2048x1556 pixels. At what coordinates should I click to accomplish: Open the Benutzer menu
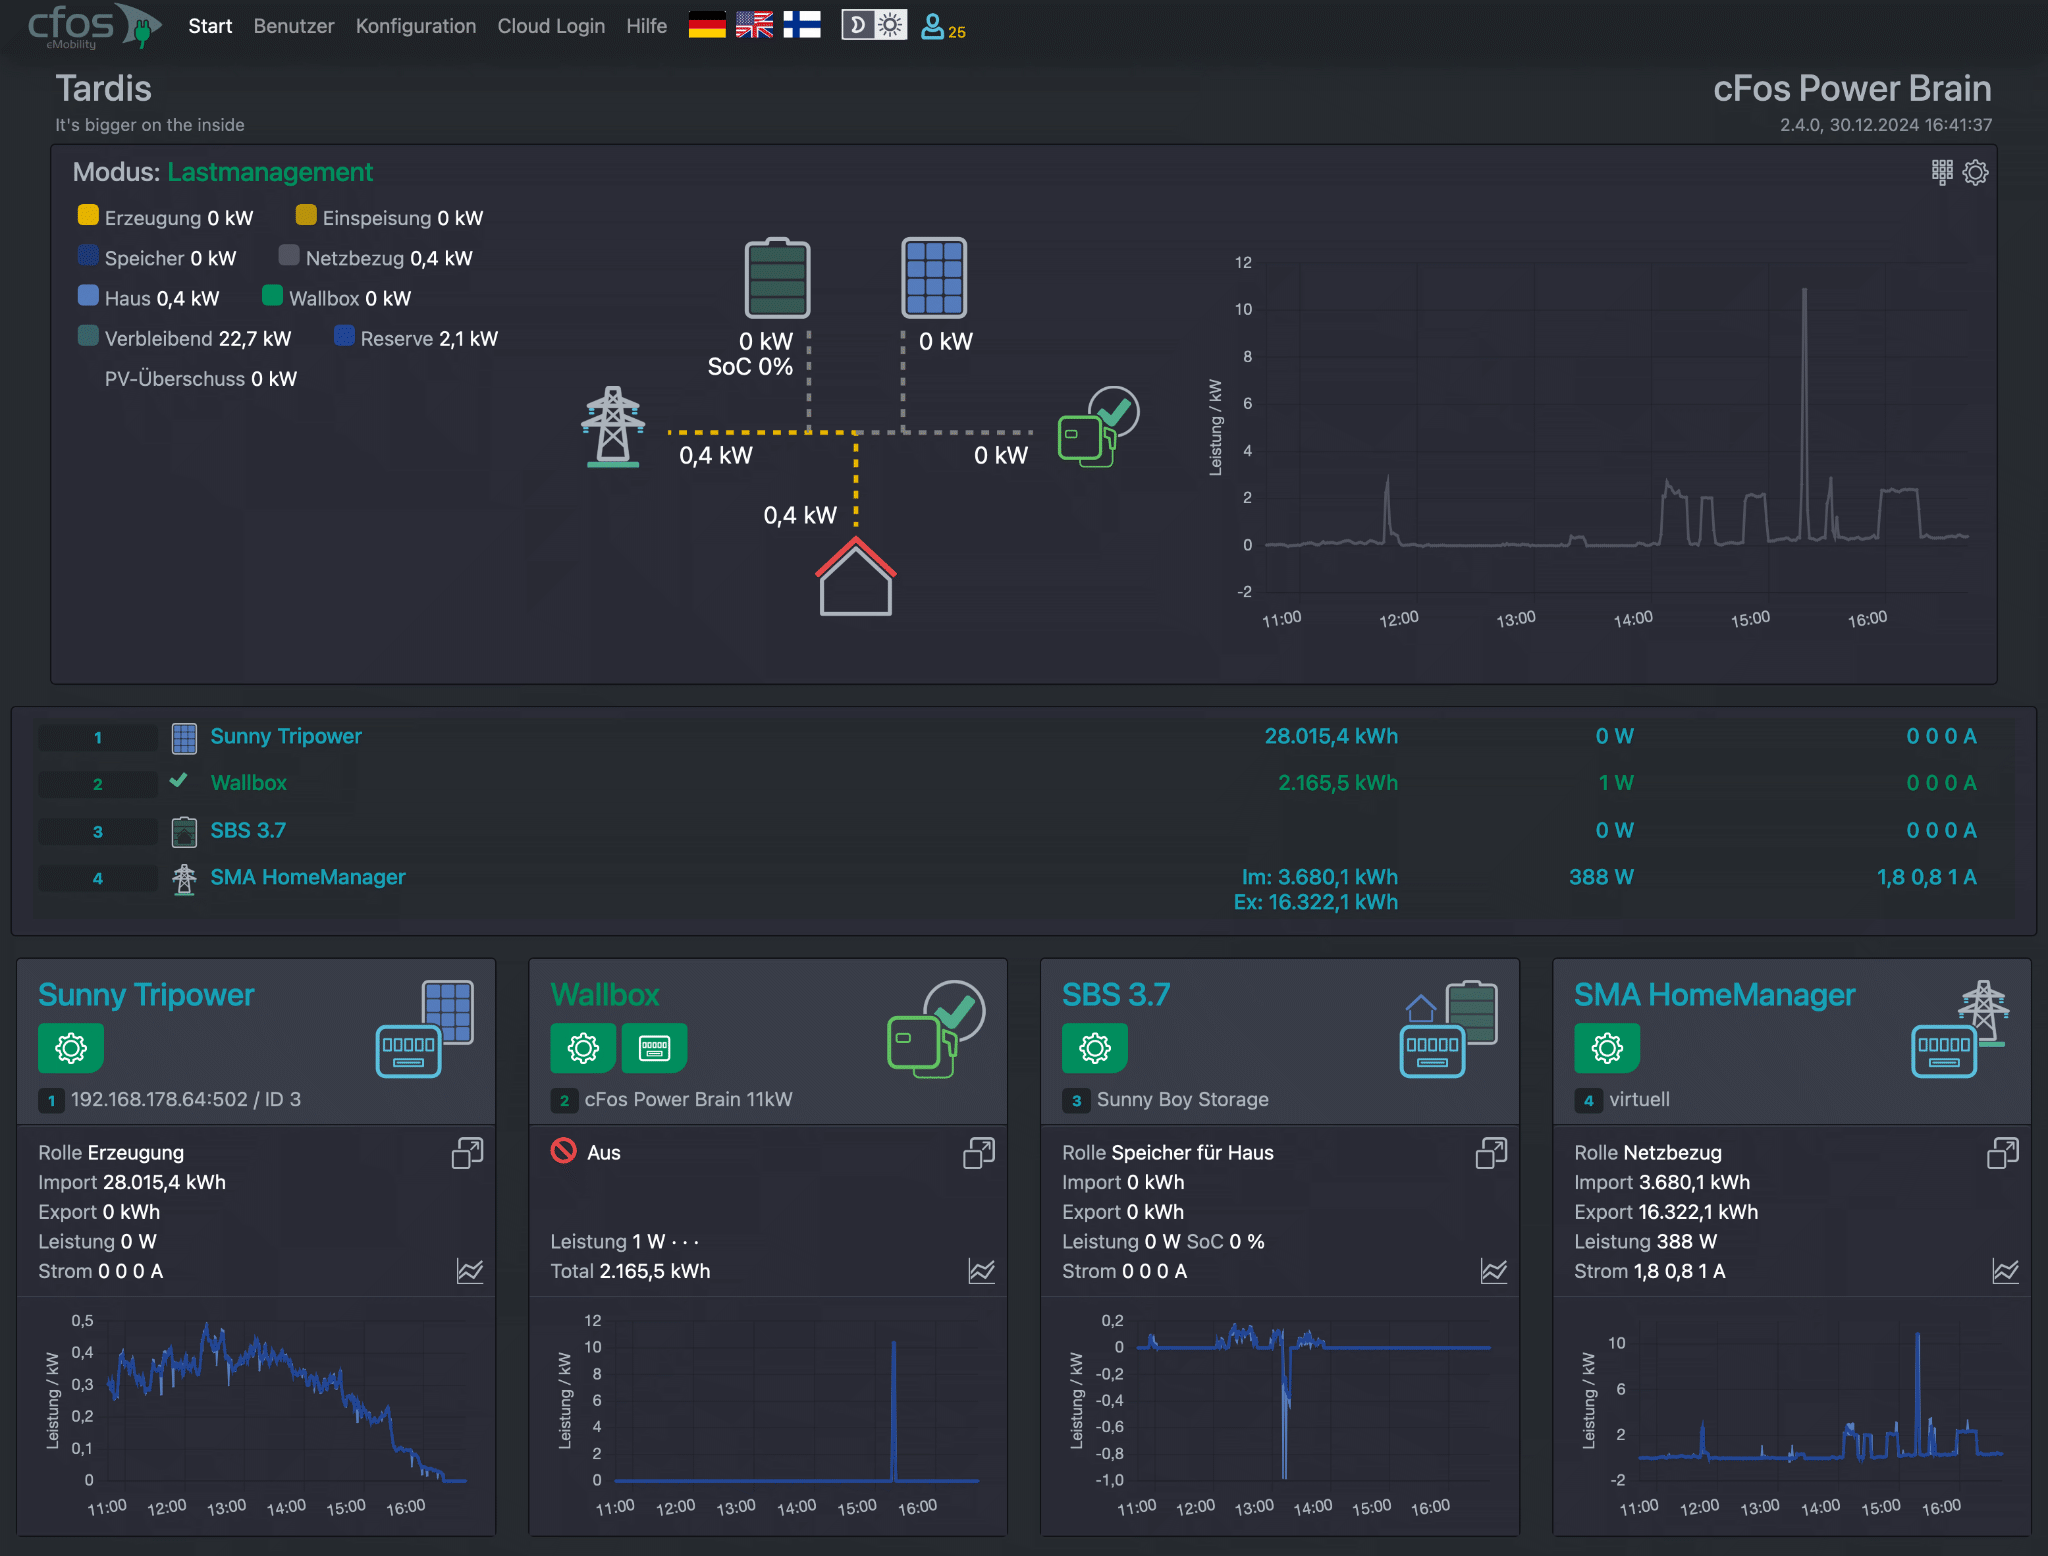coord(294,26)
